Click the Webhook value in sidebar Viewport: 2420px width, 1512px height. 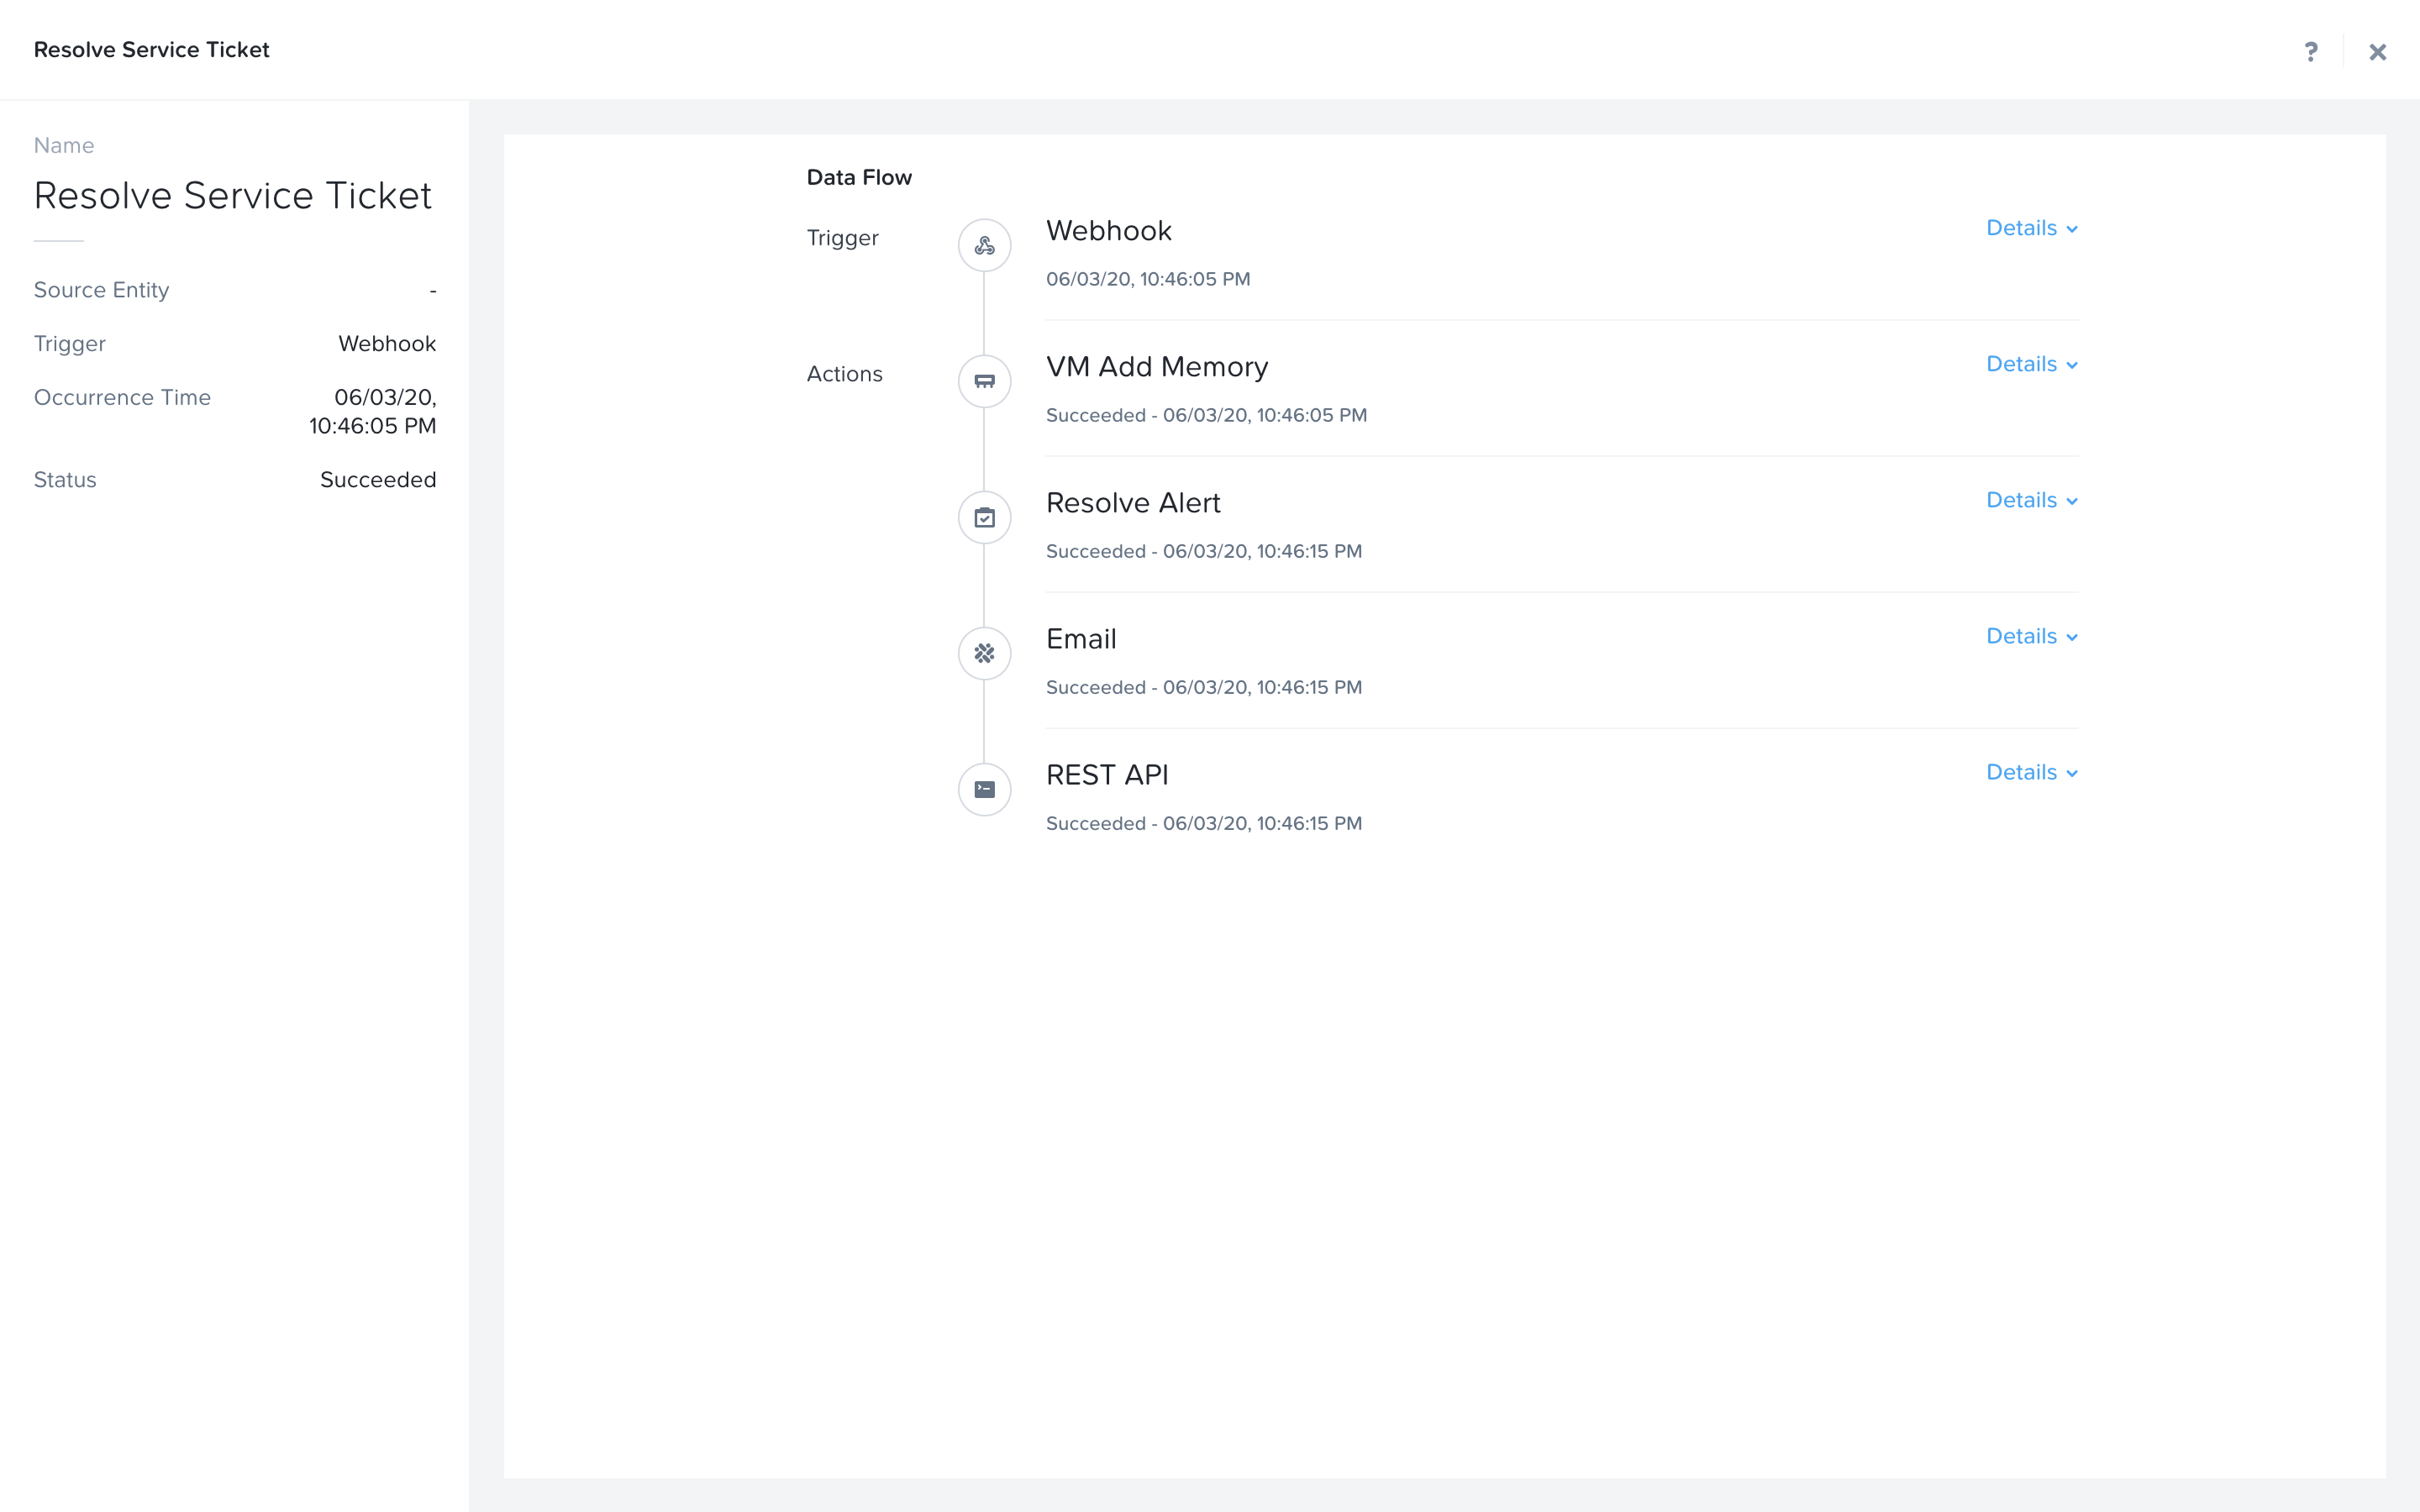pyautogui.click(x=387, y=344)
